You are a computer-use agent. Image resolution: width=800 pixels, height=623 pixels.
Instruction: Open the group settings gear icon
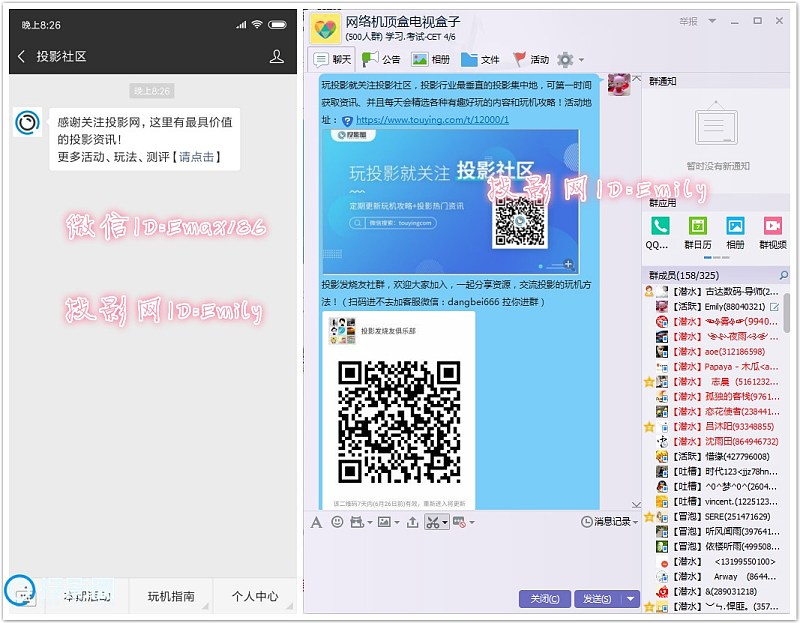[565, 60]
